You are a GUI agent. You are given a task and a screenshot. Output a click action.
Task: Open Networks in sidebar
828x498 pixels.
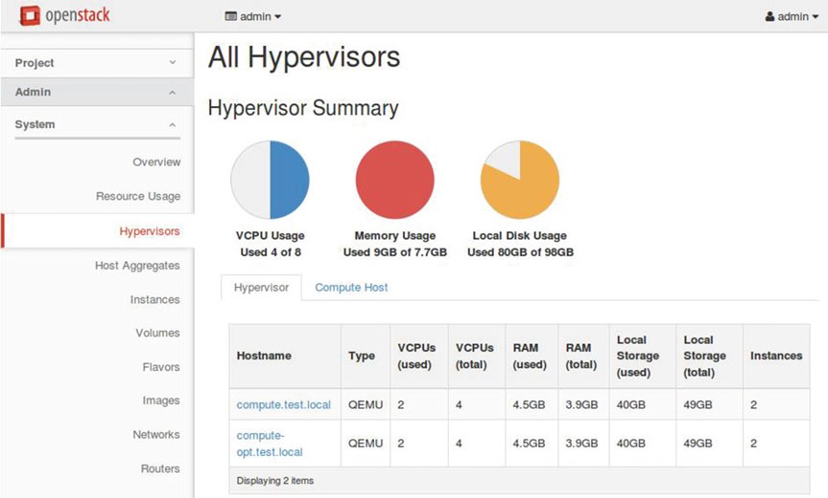pos(156,434)
